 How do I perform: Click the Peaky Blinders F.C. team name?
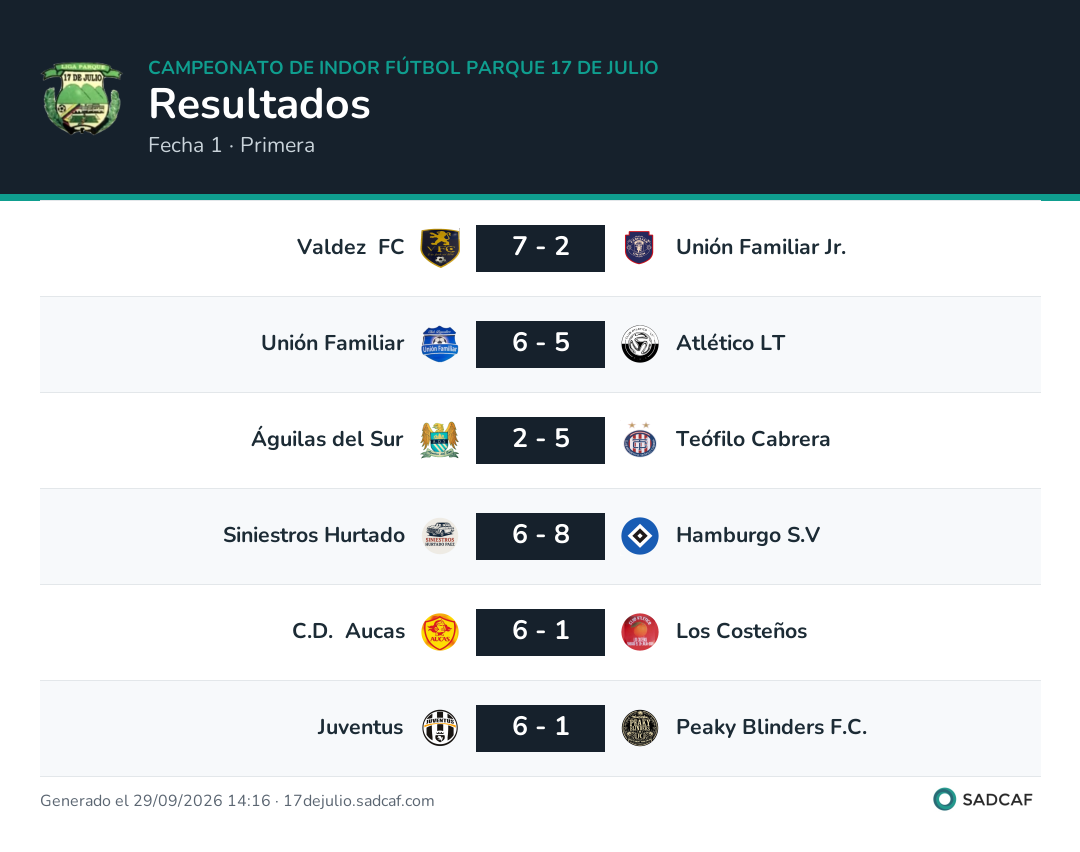pos(771,727)
